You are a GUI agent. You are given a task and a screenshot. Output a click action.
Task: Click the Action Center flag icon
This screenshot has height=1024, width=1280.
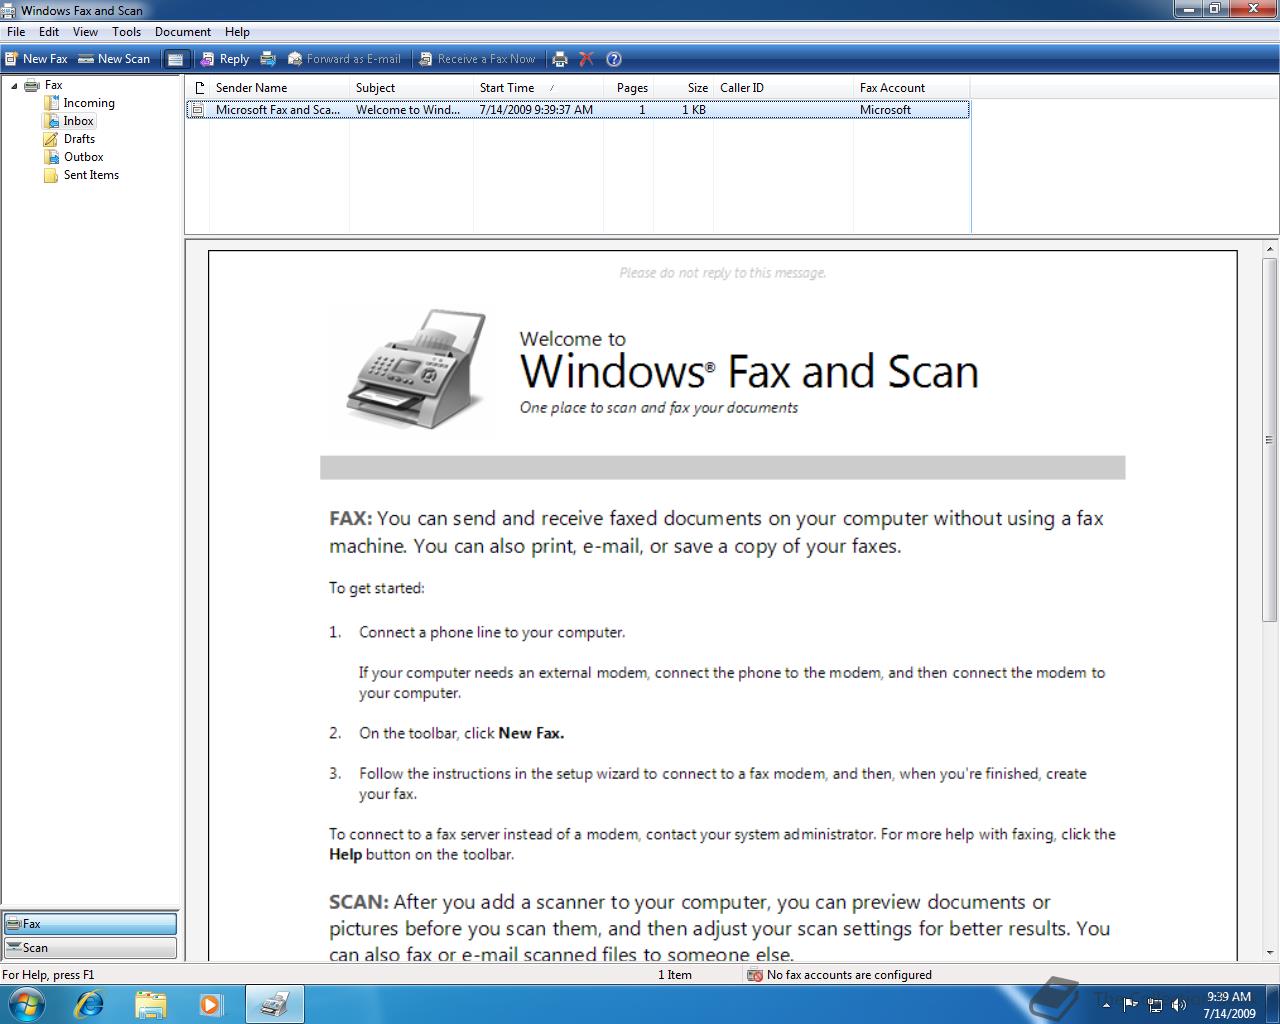1131,1005
